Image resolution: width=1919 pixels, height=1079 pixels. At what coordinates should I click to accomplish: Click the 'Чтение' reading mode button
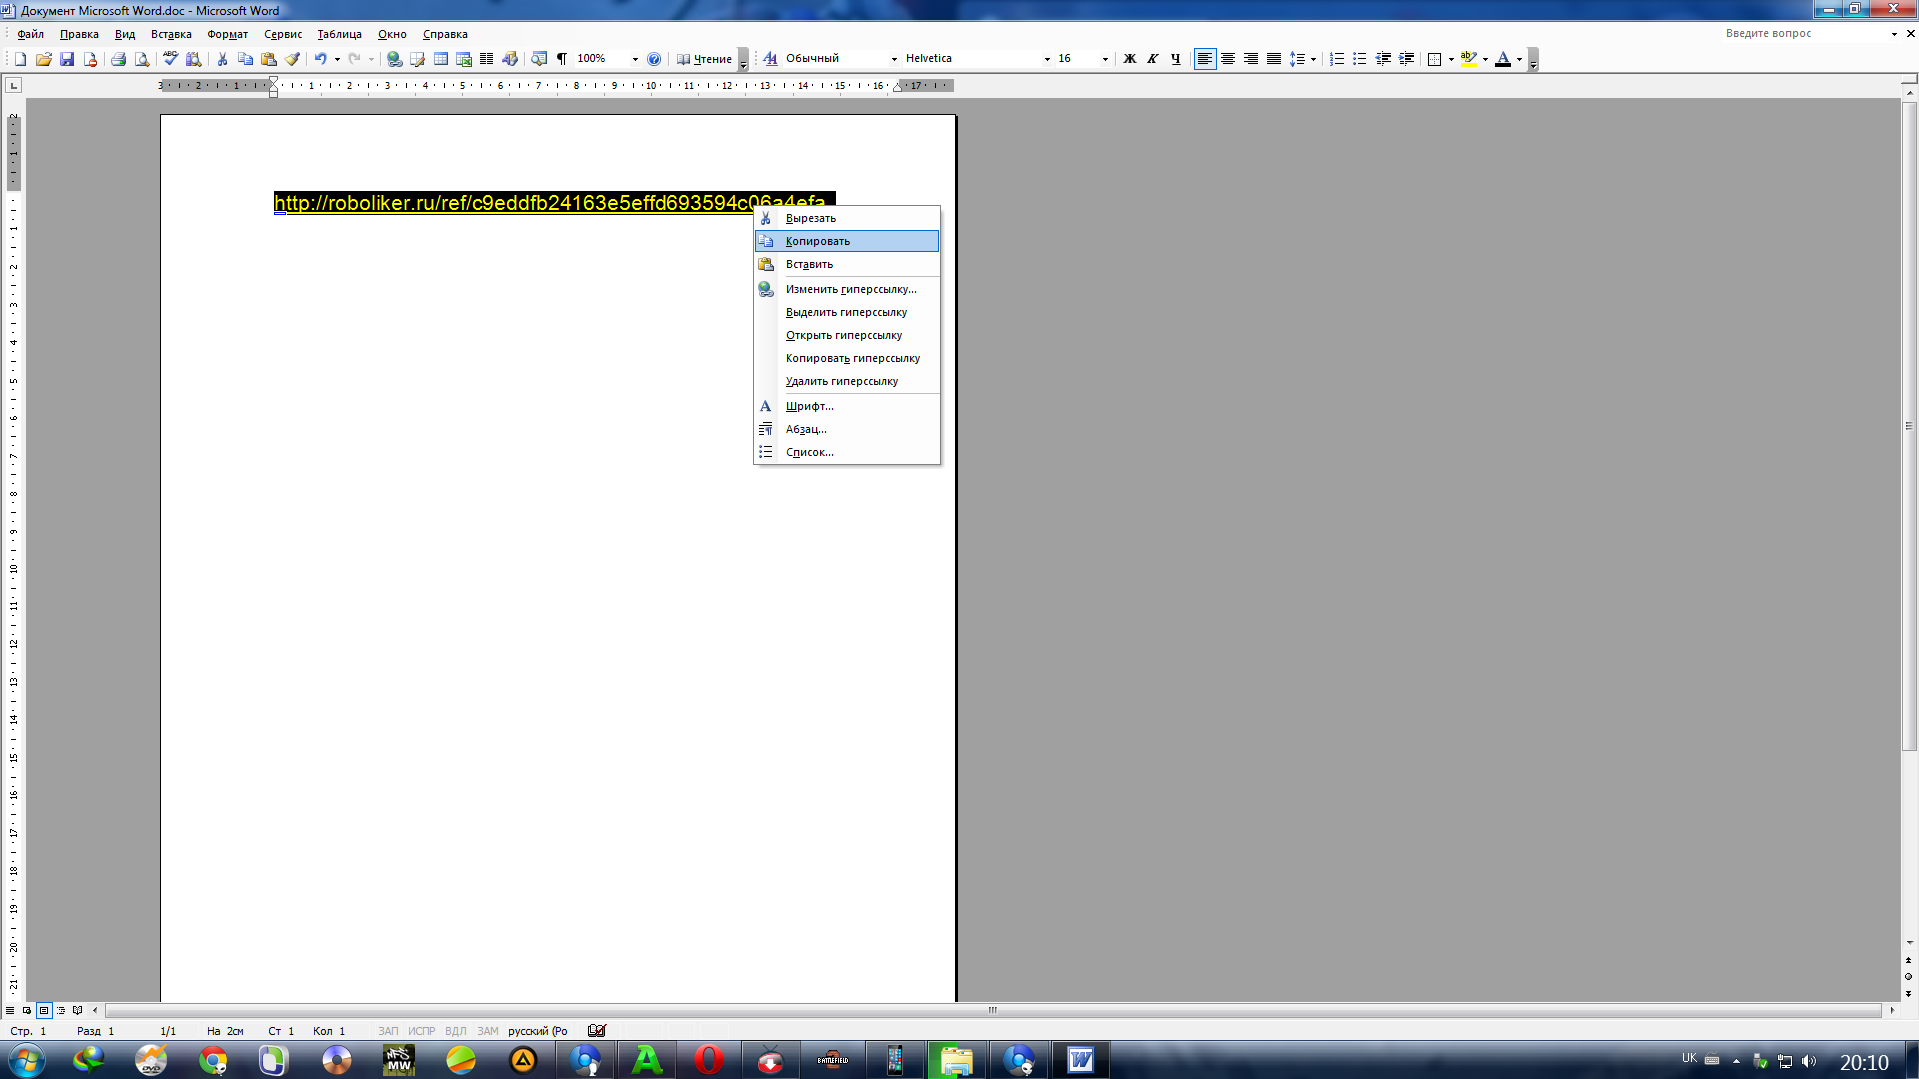[704, 59]
